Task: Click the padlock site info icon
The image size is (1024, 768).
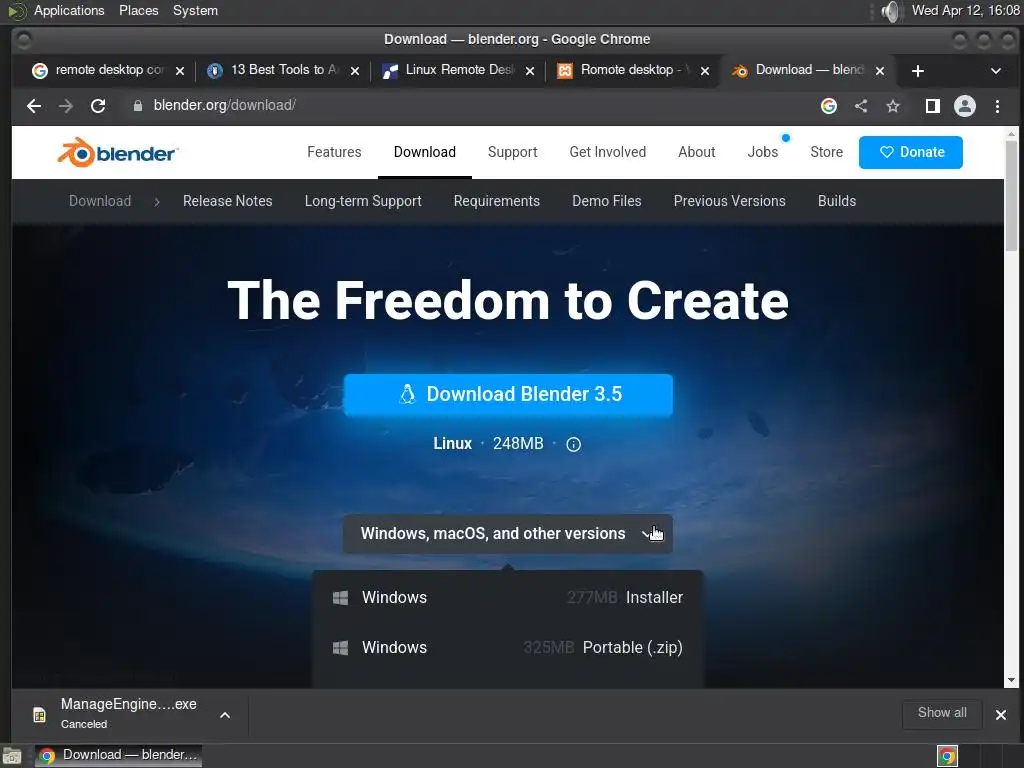Action: click(x=137, y=106)
